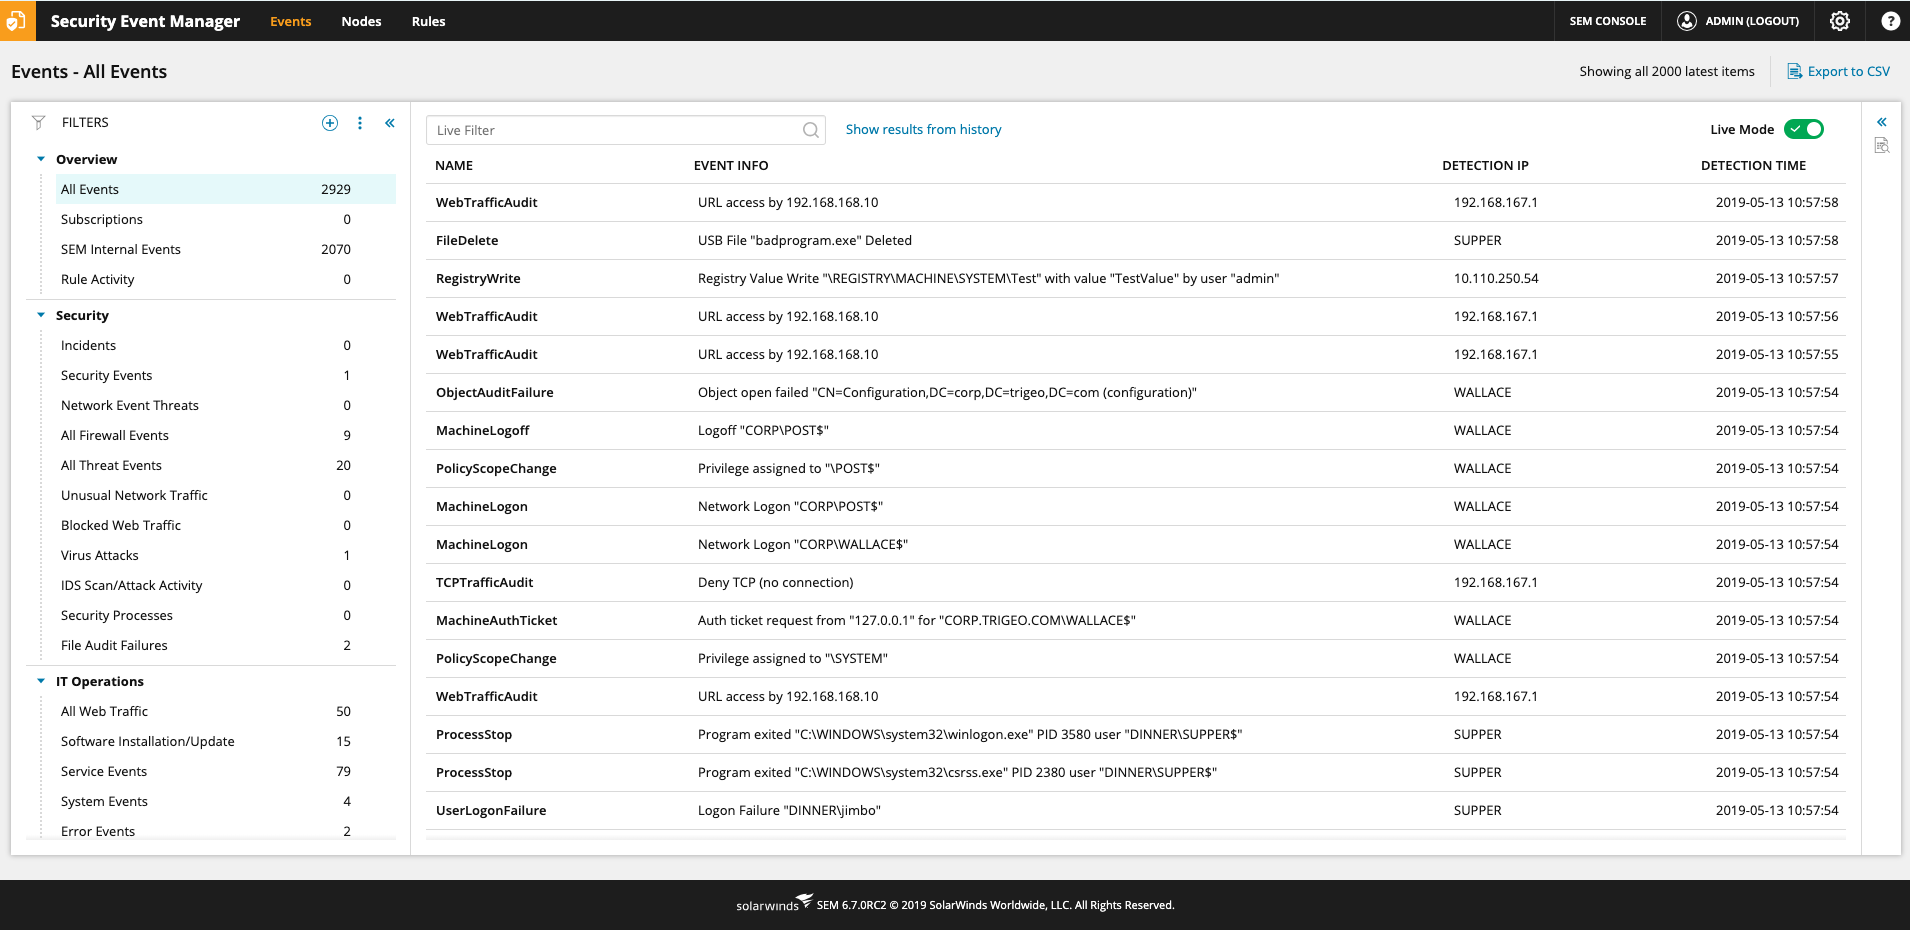This screenshot has height=930, width=1910.
Task: Open the filters options kebab menu
Action: [x=360, y=122]
